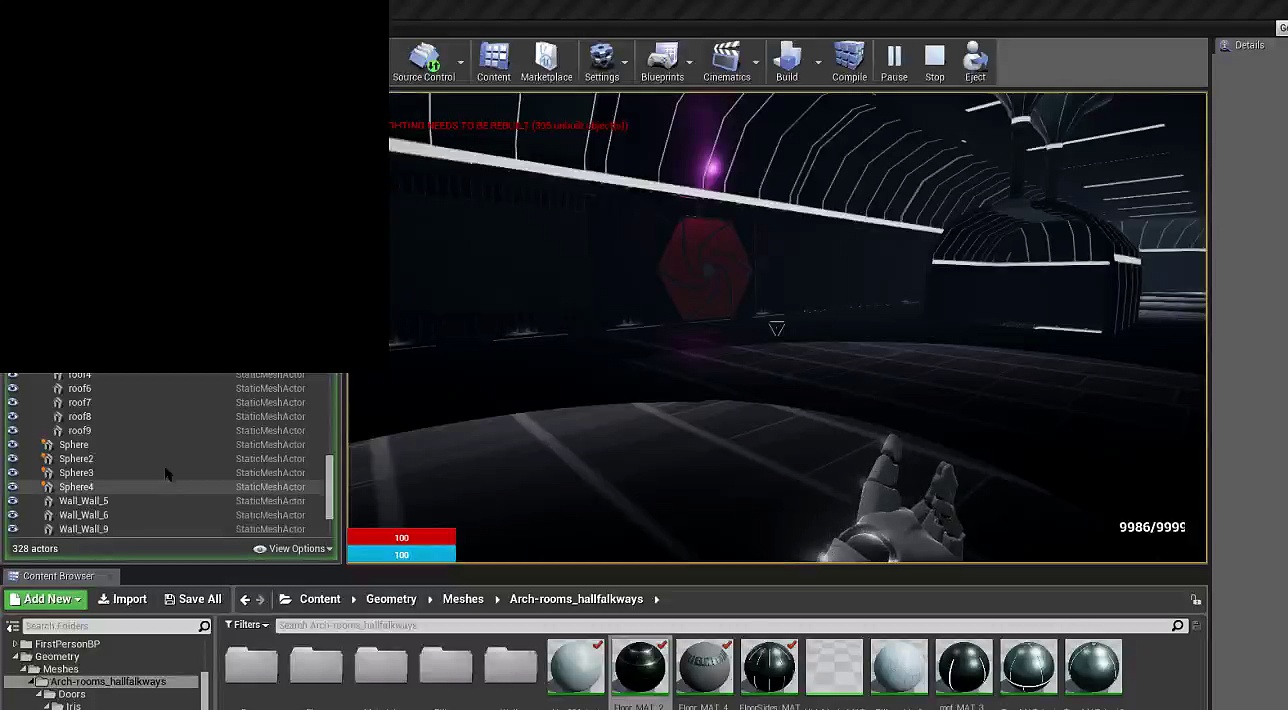This screenshot has height=710, width=1288.
Task: Toggle visibility of the roof7 actor
Action: coord(13,403)
